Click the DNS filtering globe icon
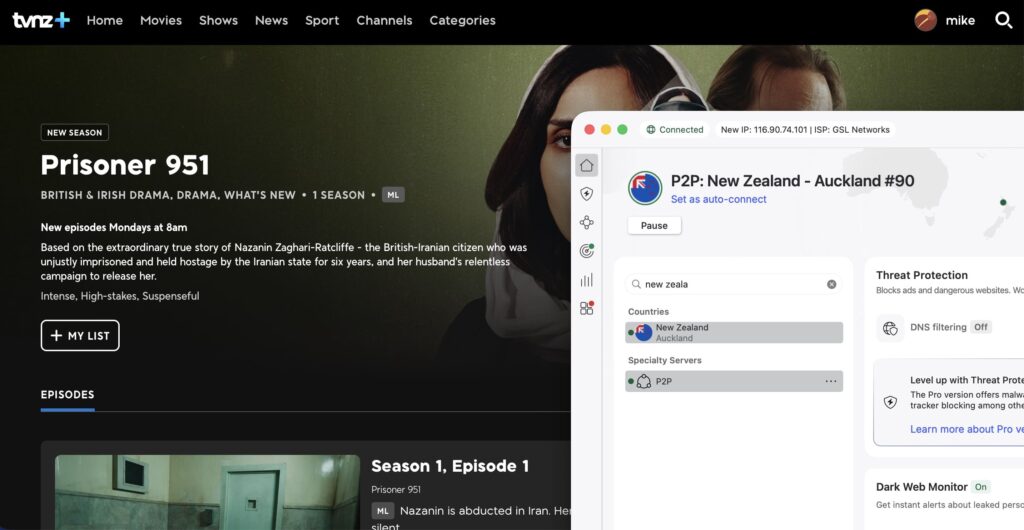The width and height of the screenshot is (1024, 530). point(890,328)
